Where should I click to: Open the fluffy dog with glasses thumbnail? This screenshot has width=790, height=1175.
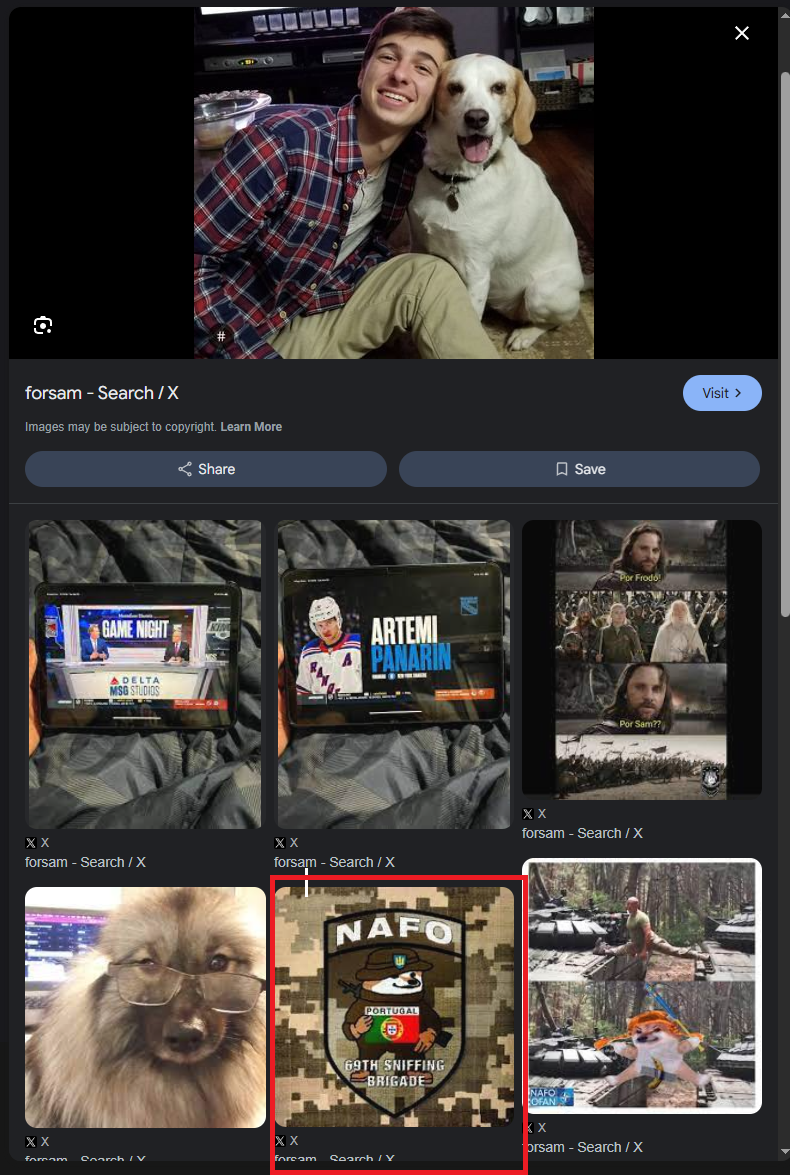pyautogui.click(x=145, y=1007)
